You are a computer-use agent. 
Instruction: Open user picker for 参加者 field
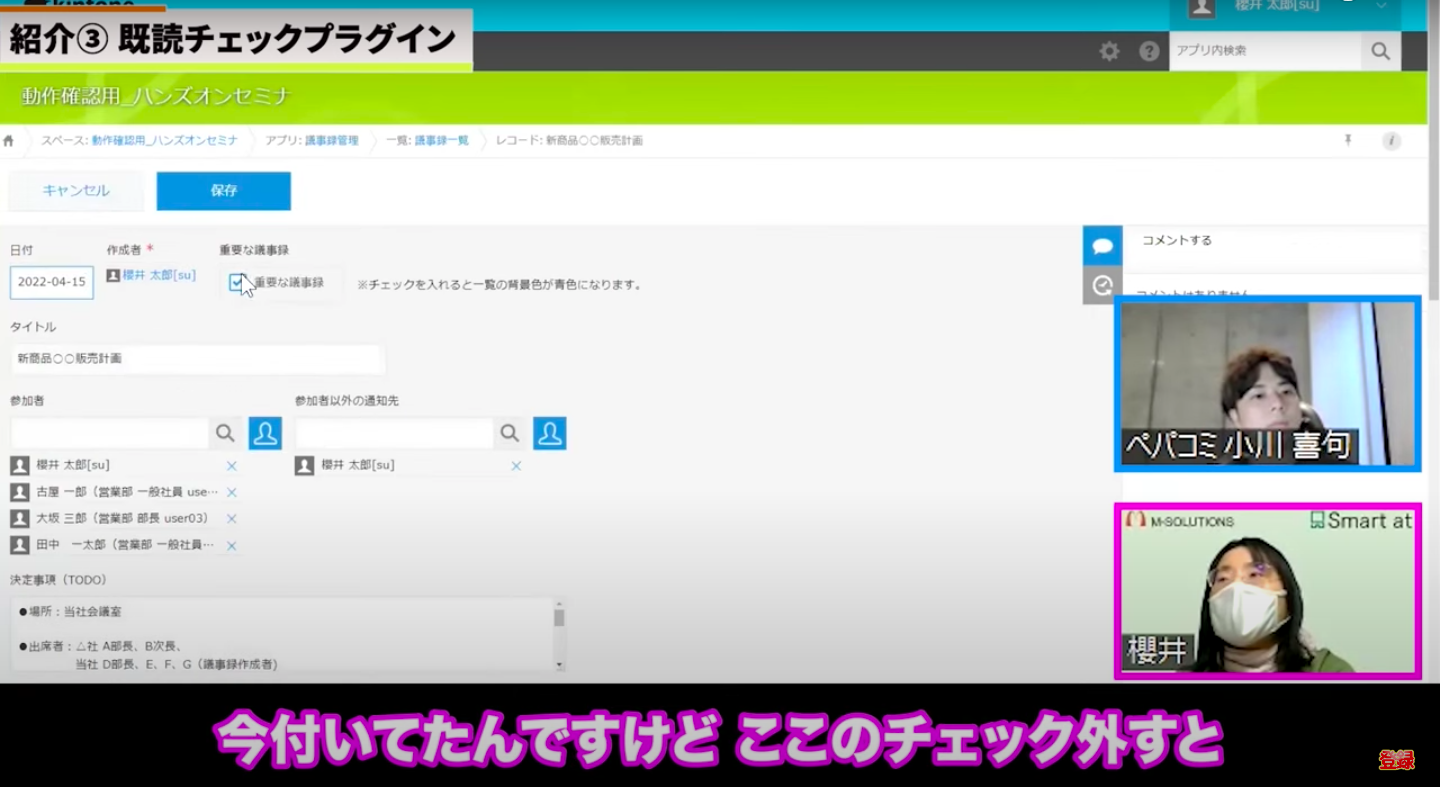click(265, 433)
